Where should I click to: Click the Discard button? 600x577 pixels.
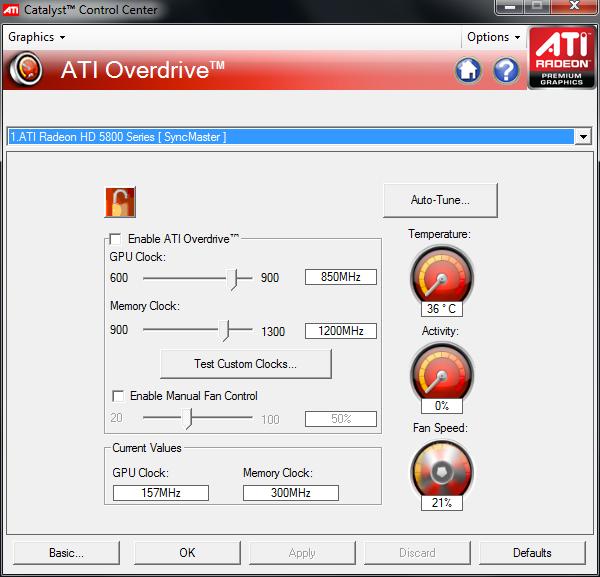[417, 553]
